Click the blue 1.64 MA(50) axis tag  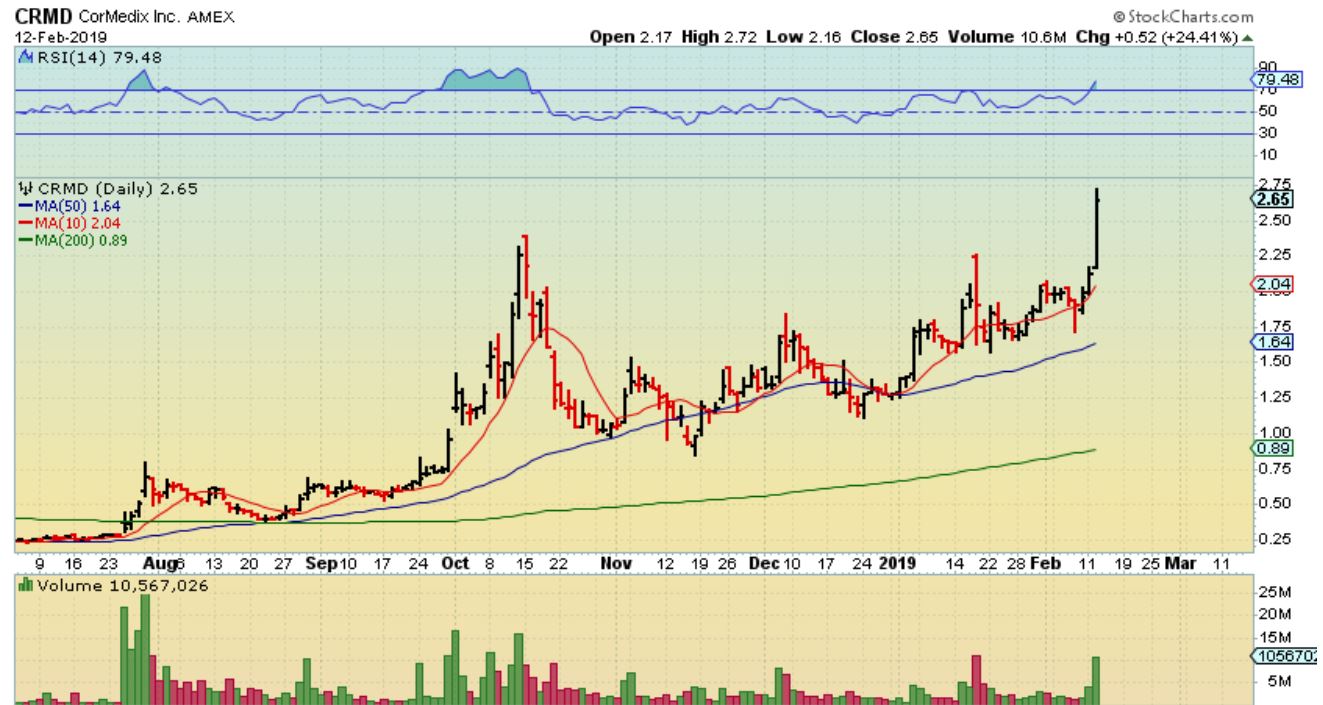(1273, 342)
